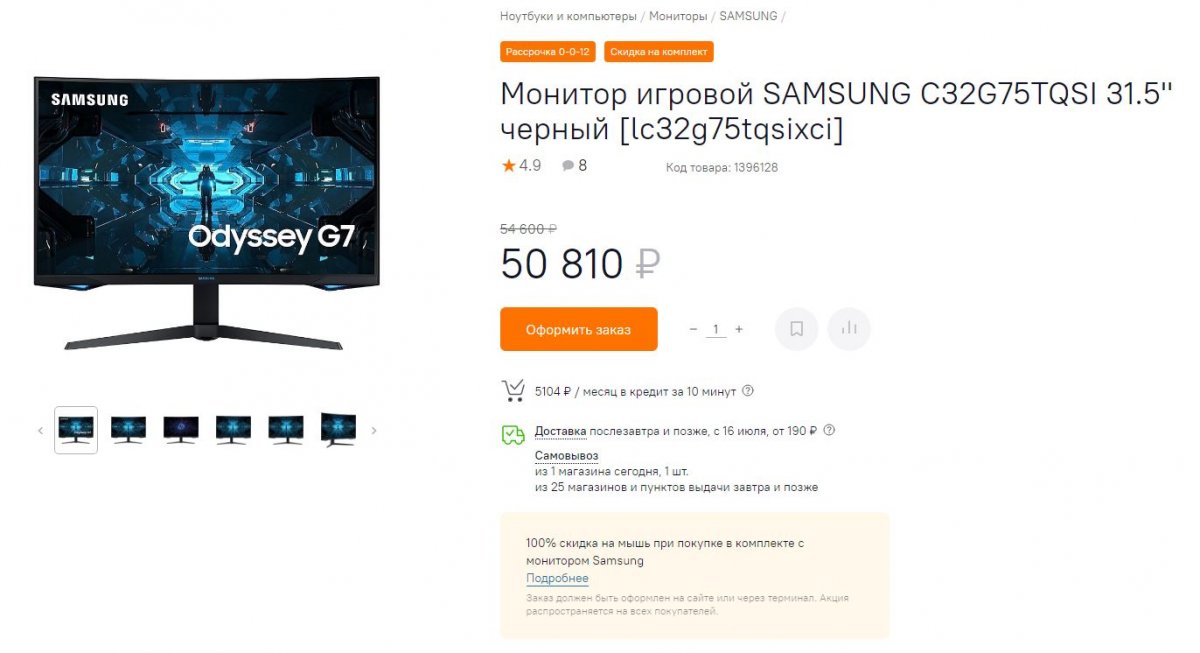Click the credit shopping cart icon
The width and height of the screenshot is (1200, 653).
513,391
